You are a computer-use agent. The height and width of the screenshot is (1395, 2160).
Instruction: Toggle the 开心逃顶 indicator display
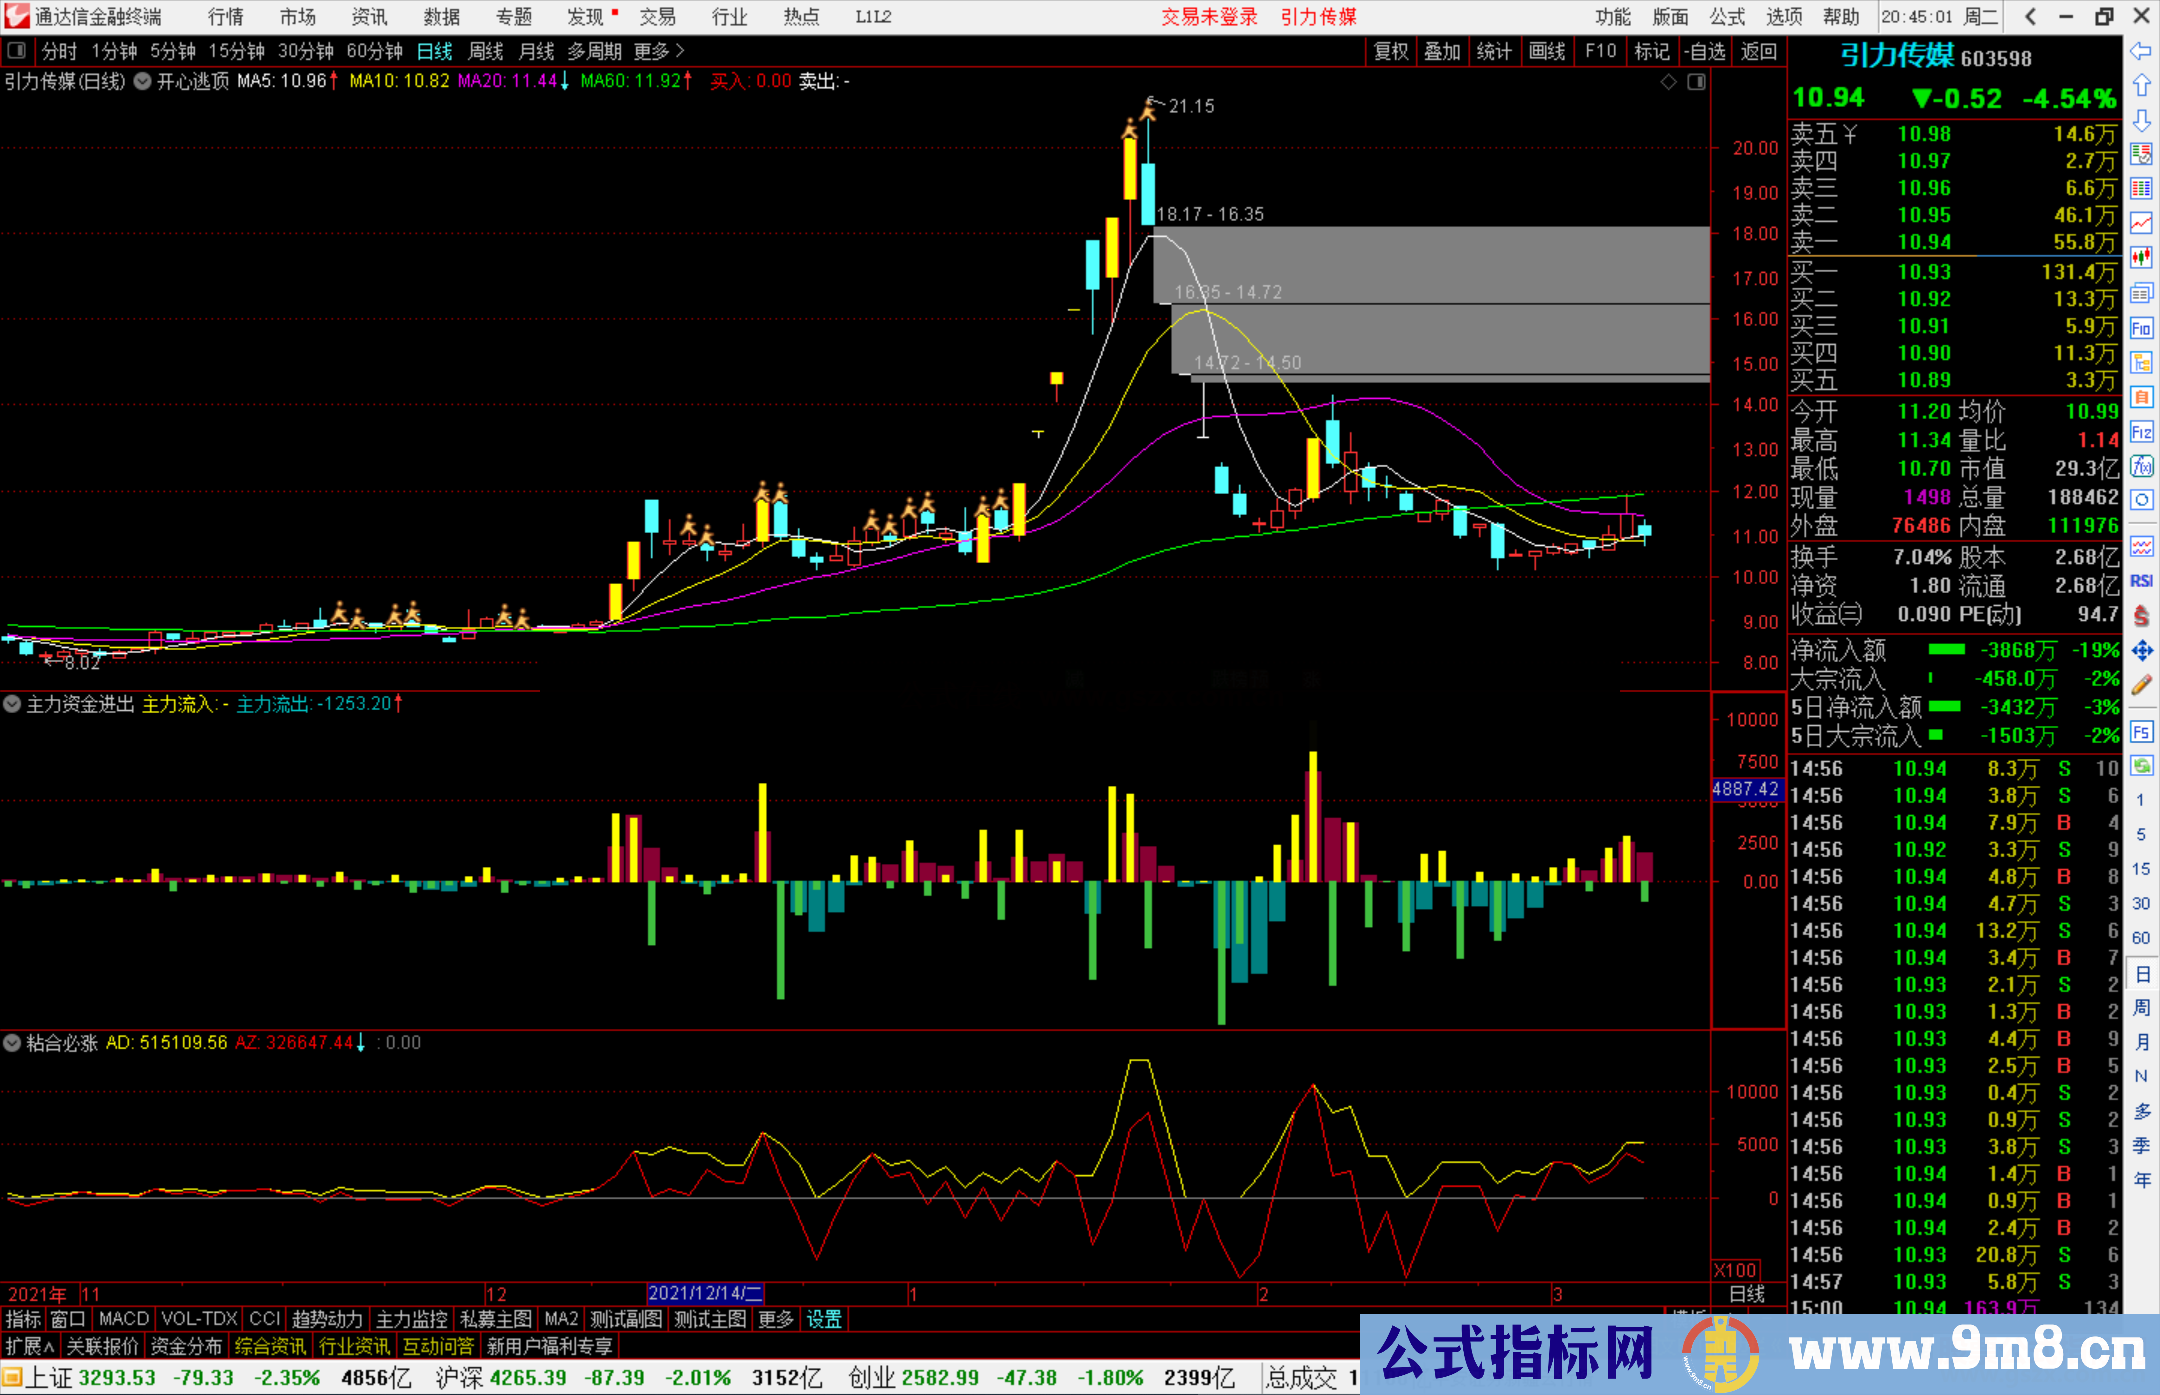(141, 82)
